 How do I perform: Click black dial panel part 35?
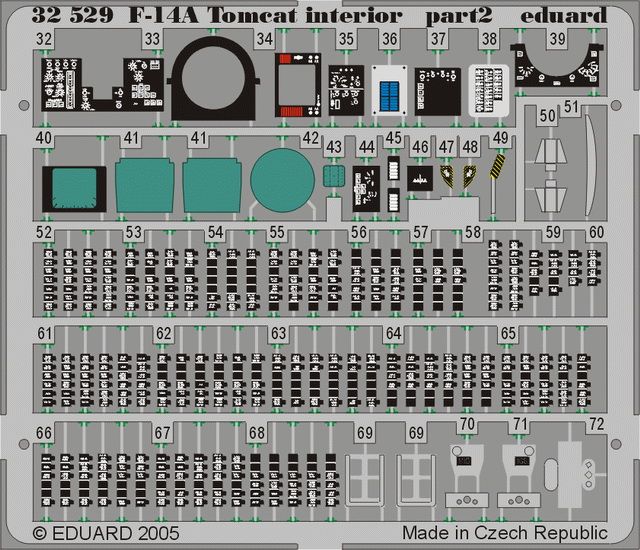(347, 87)
